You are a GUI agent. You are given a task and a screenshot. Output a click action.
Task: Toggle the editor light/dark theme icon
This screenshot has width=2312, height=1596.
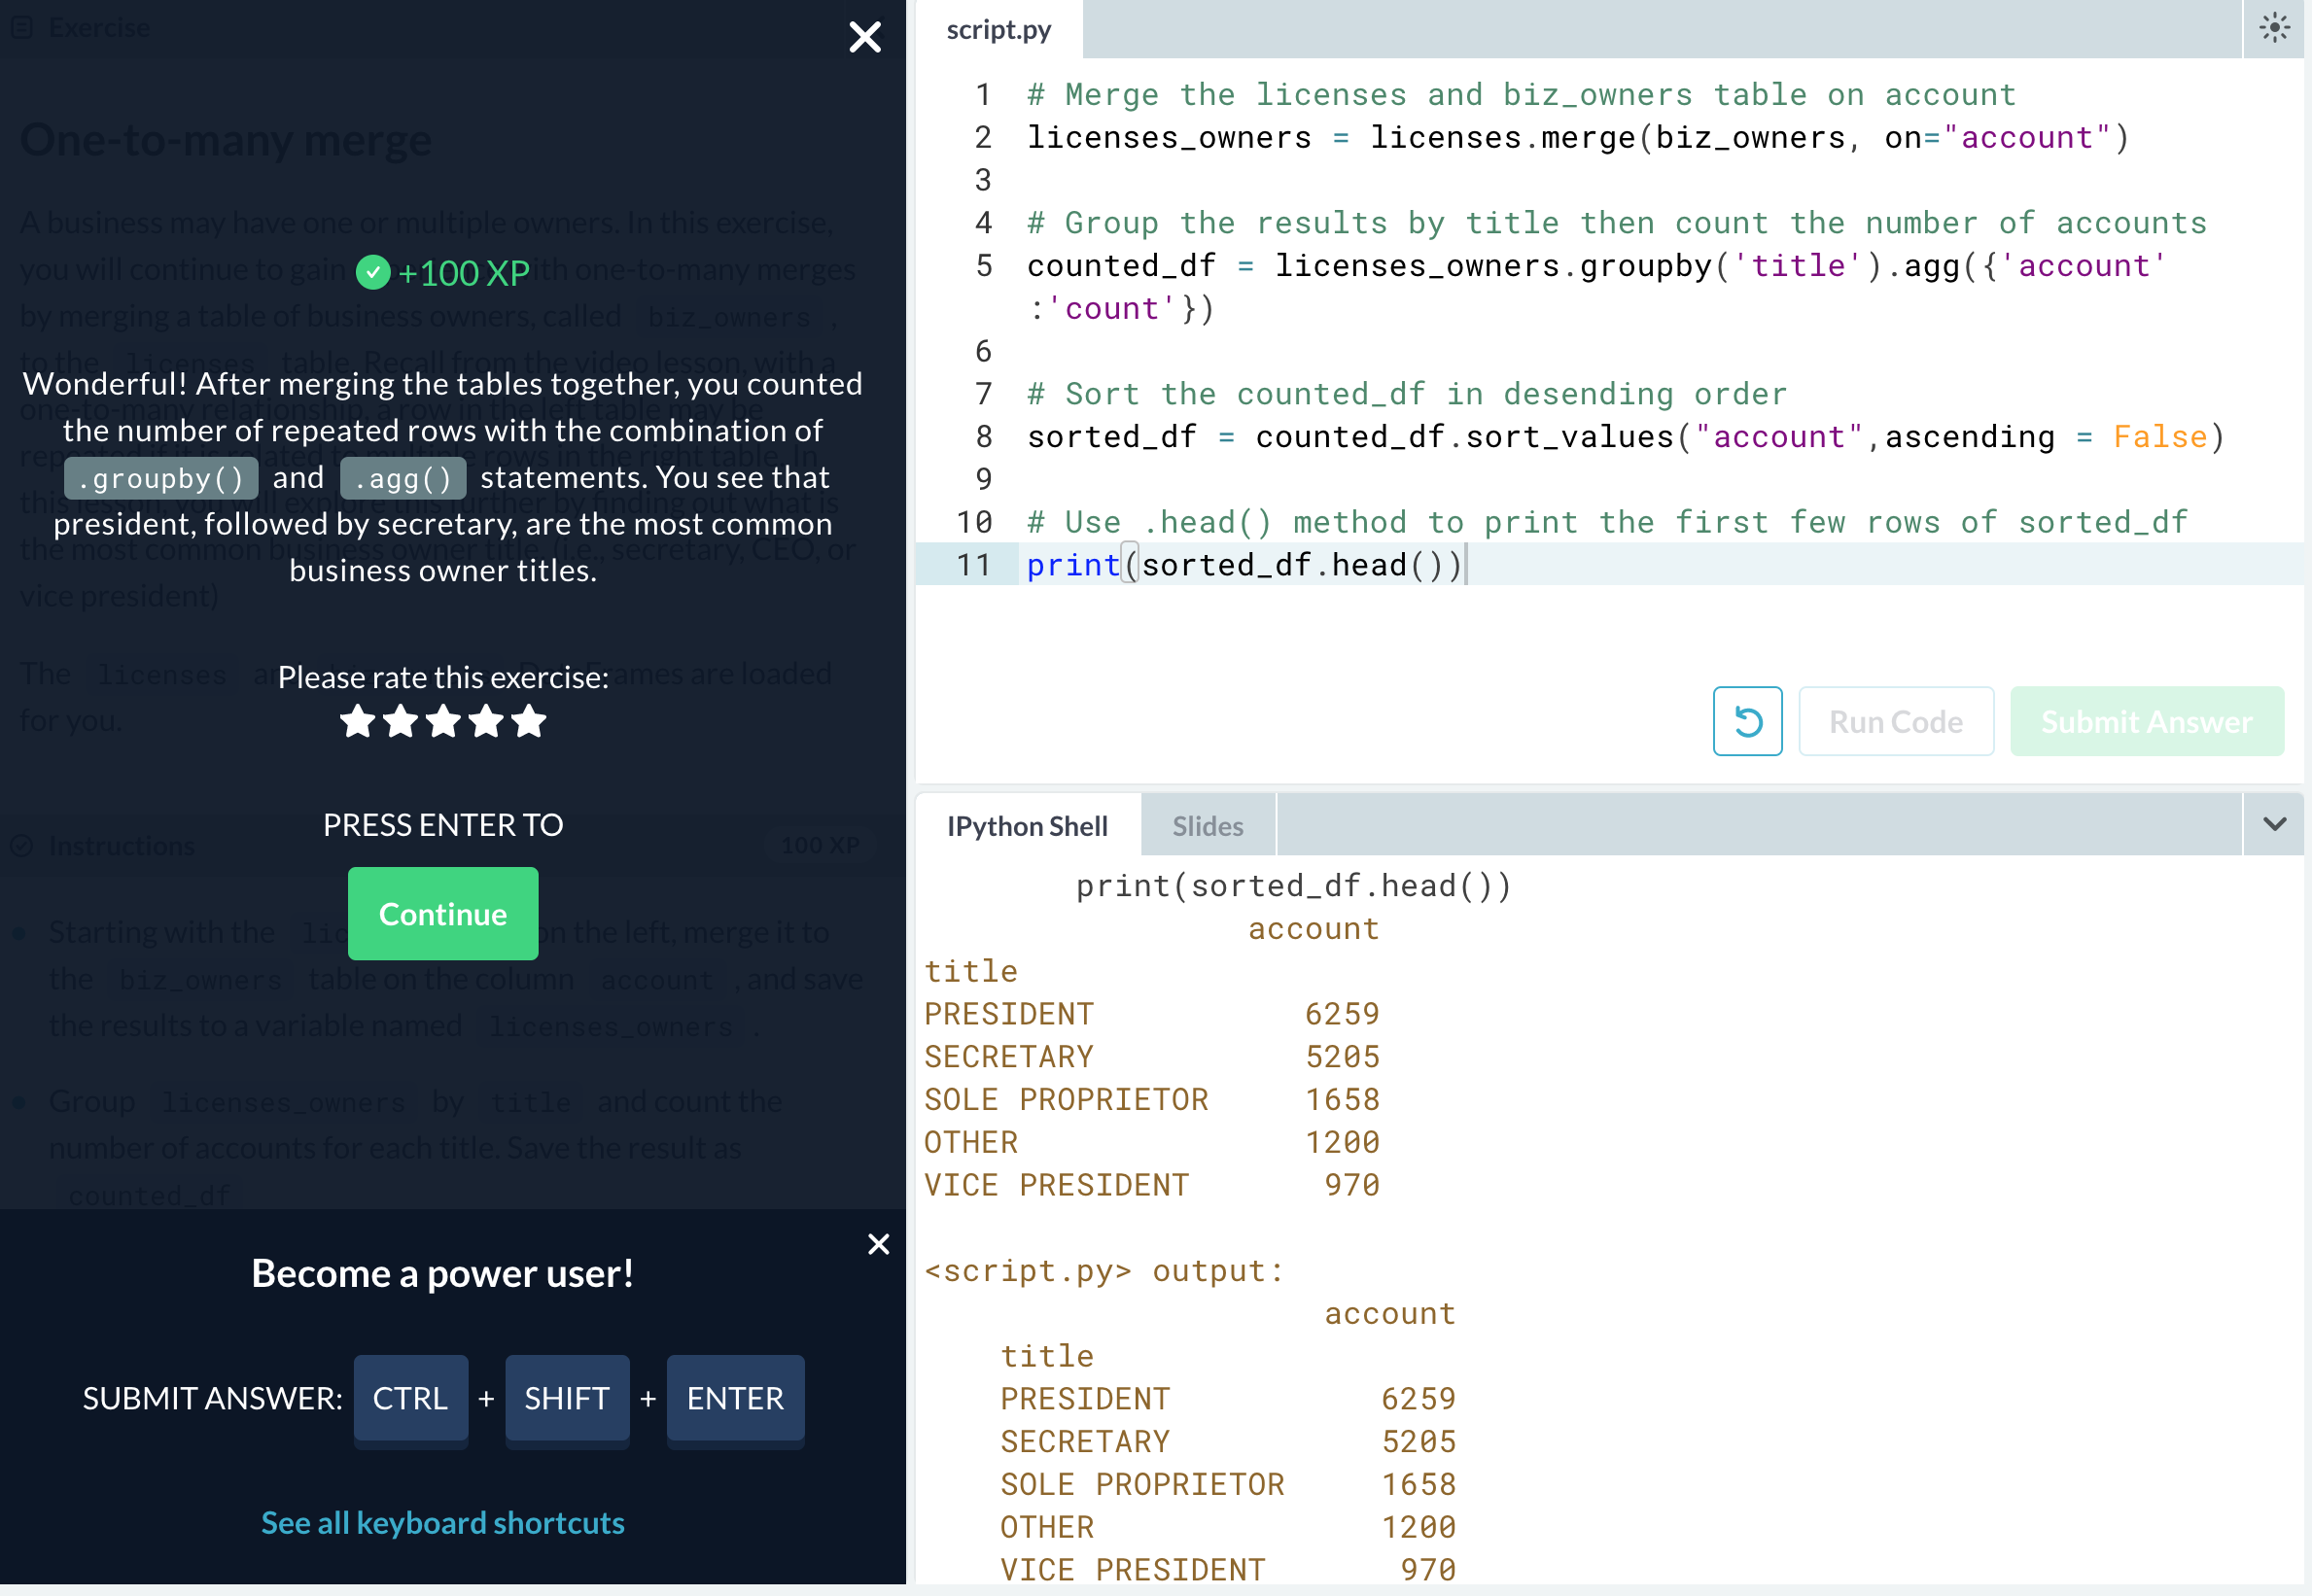[2274, 27]
